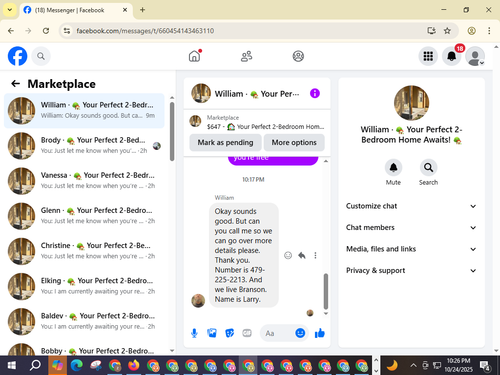Screen dimensions: 500x375
Task: Open the Windows Start menu
Action: click(x=12, y=365)
